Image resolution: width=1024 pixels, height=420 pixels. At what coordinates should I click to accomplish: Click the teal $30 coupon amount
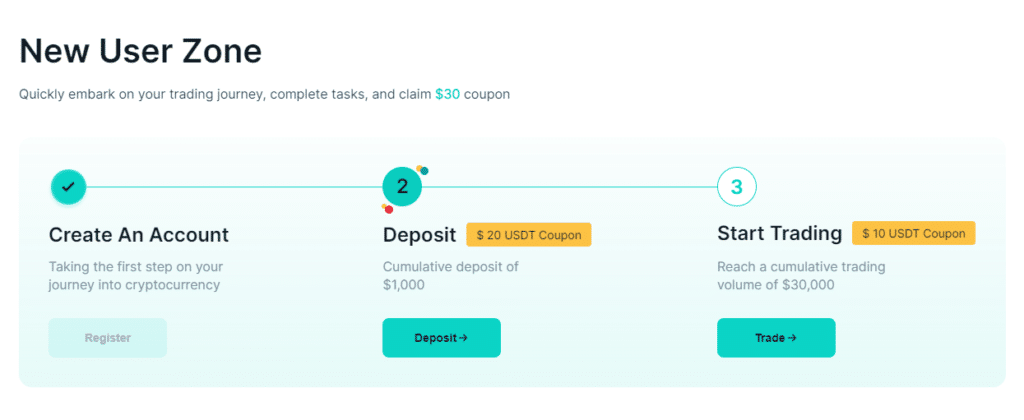click(446, 94)
